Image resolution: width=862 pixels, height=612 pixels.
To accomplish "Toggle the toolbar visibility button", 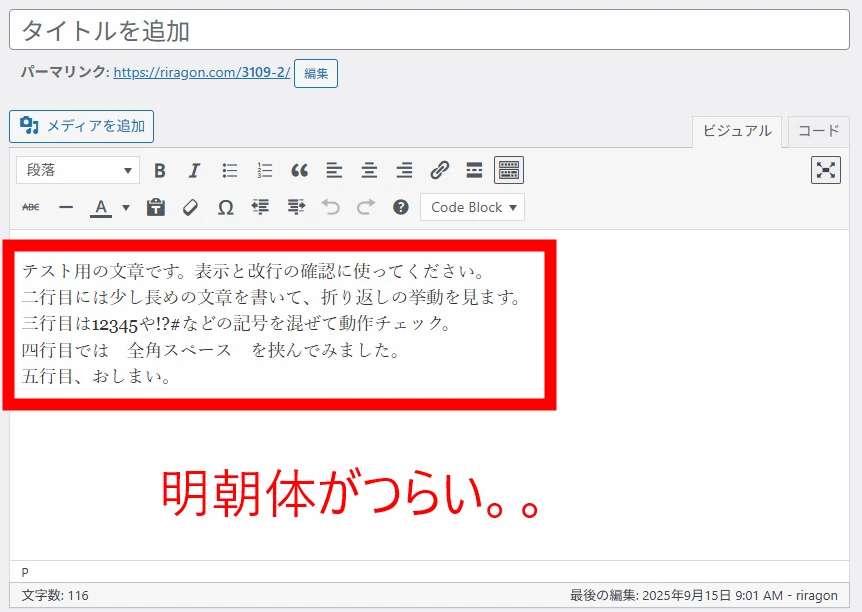I will 509,170.
